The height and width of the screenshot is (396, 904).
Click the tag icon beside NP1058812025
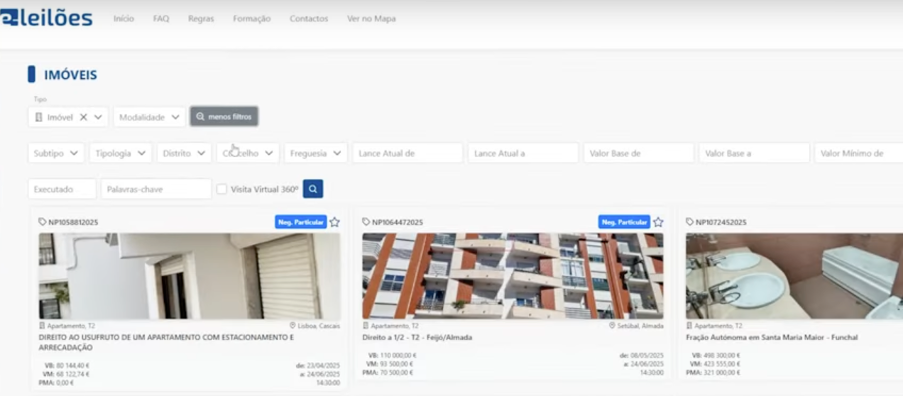pyautogui.click(x=42, y=222)
